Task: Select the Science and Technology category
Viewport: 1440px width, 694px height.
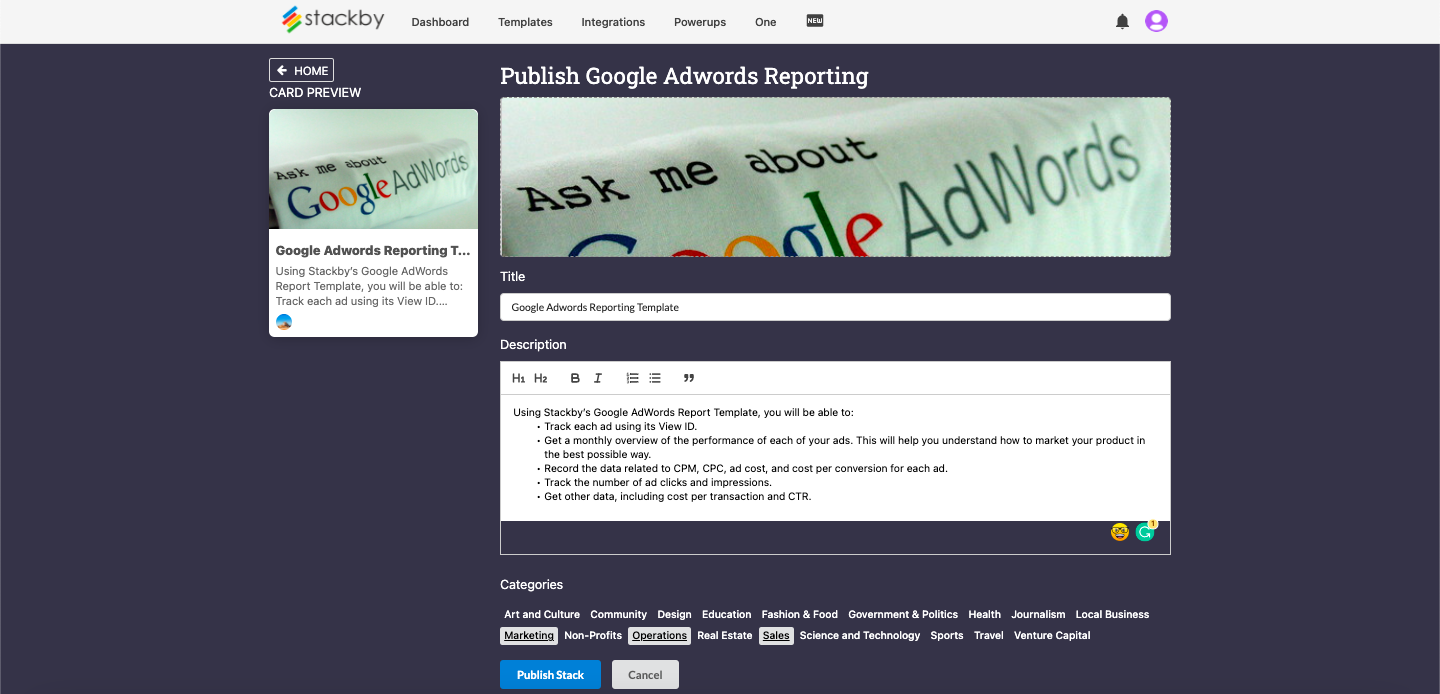Action: [860, 636]
